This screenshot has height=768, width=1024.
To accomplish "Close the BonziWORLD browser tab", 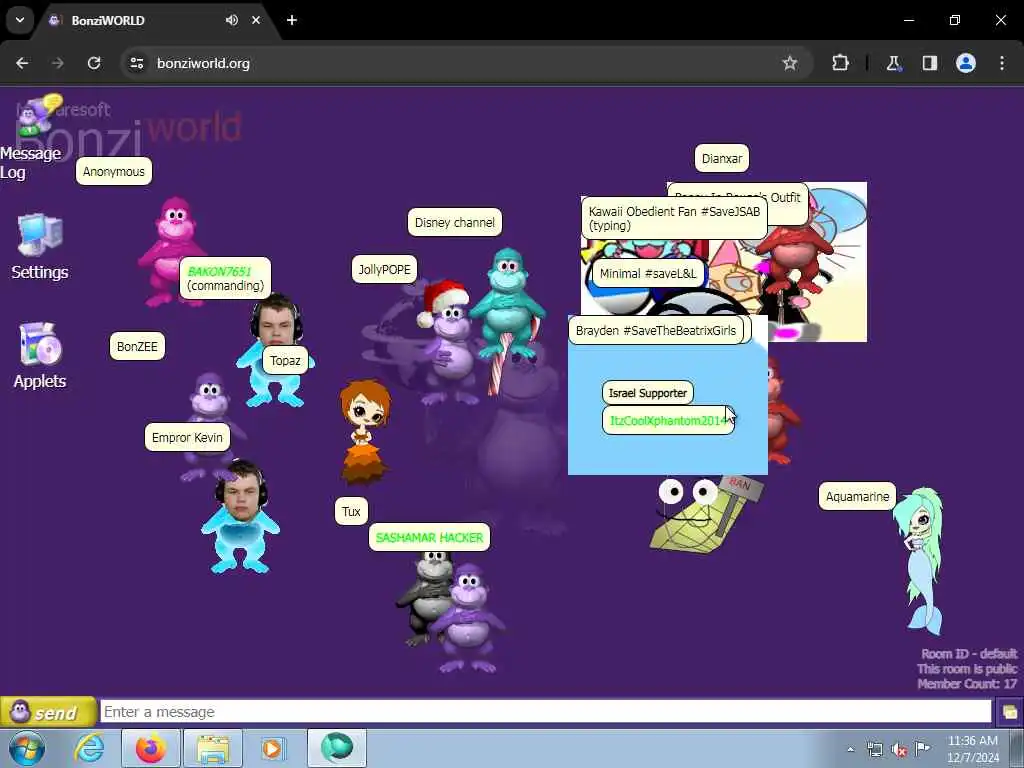I will [256, 20].
